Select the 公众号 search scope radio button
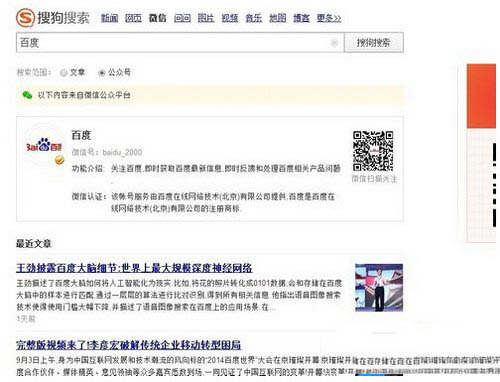The width and height of the screenshot is (500, 382). [102, 72]
